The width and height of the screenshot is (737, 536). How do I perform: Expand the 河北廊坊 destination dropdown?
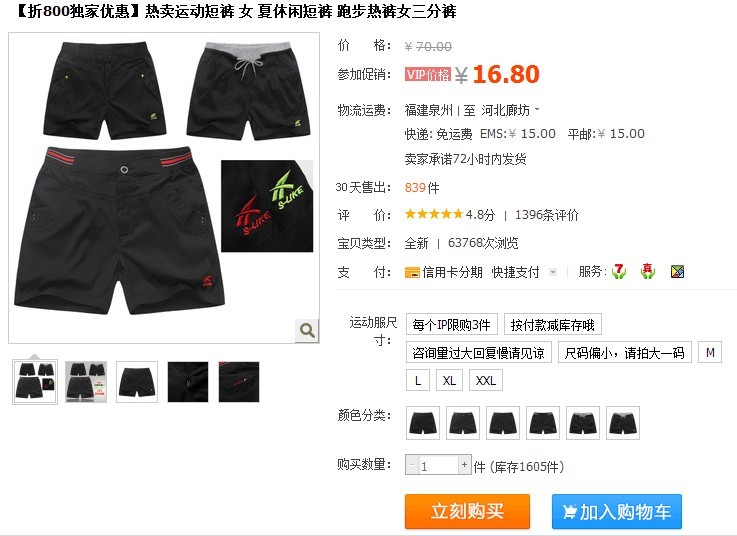[510, 110]
